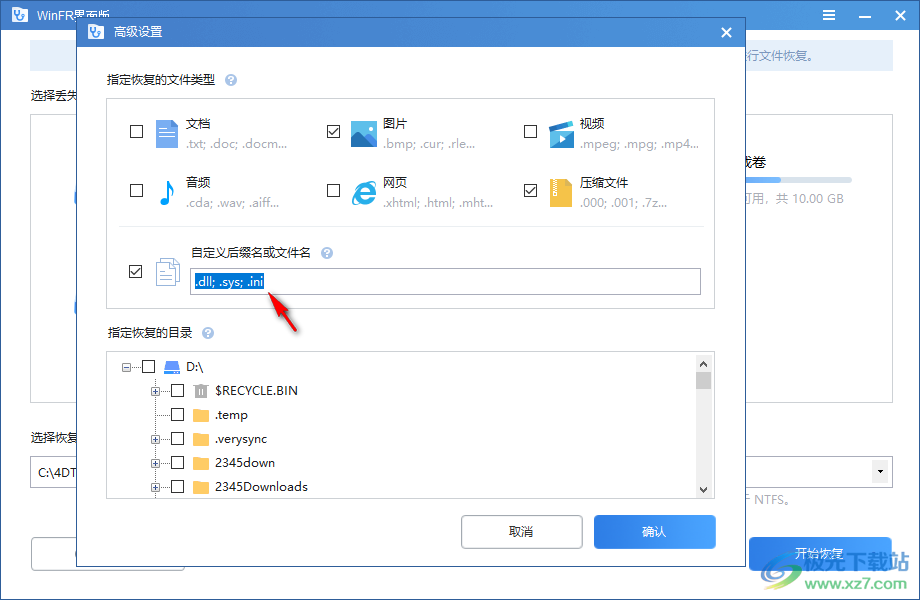Open the hamburger menu at top right

[828, 15]
